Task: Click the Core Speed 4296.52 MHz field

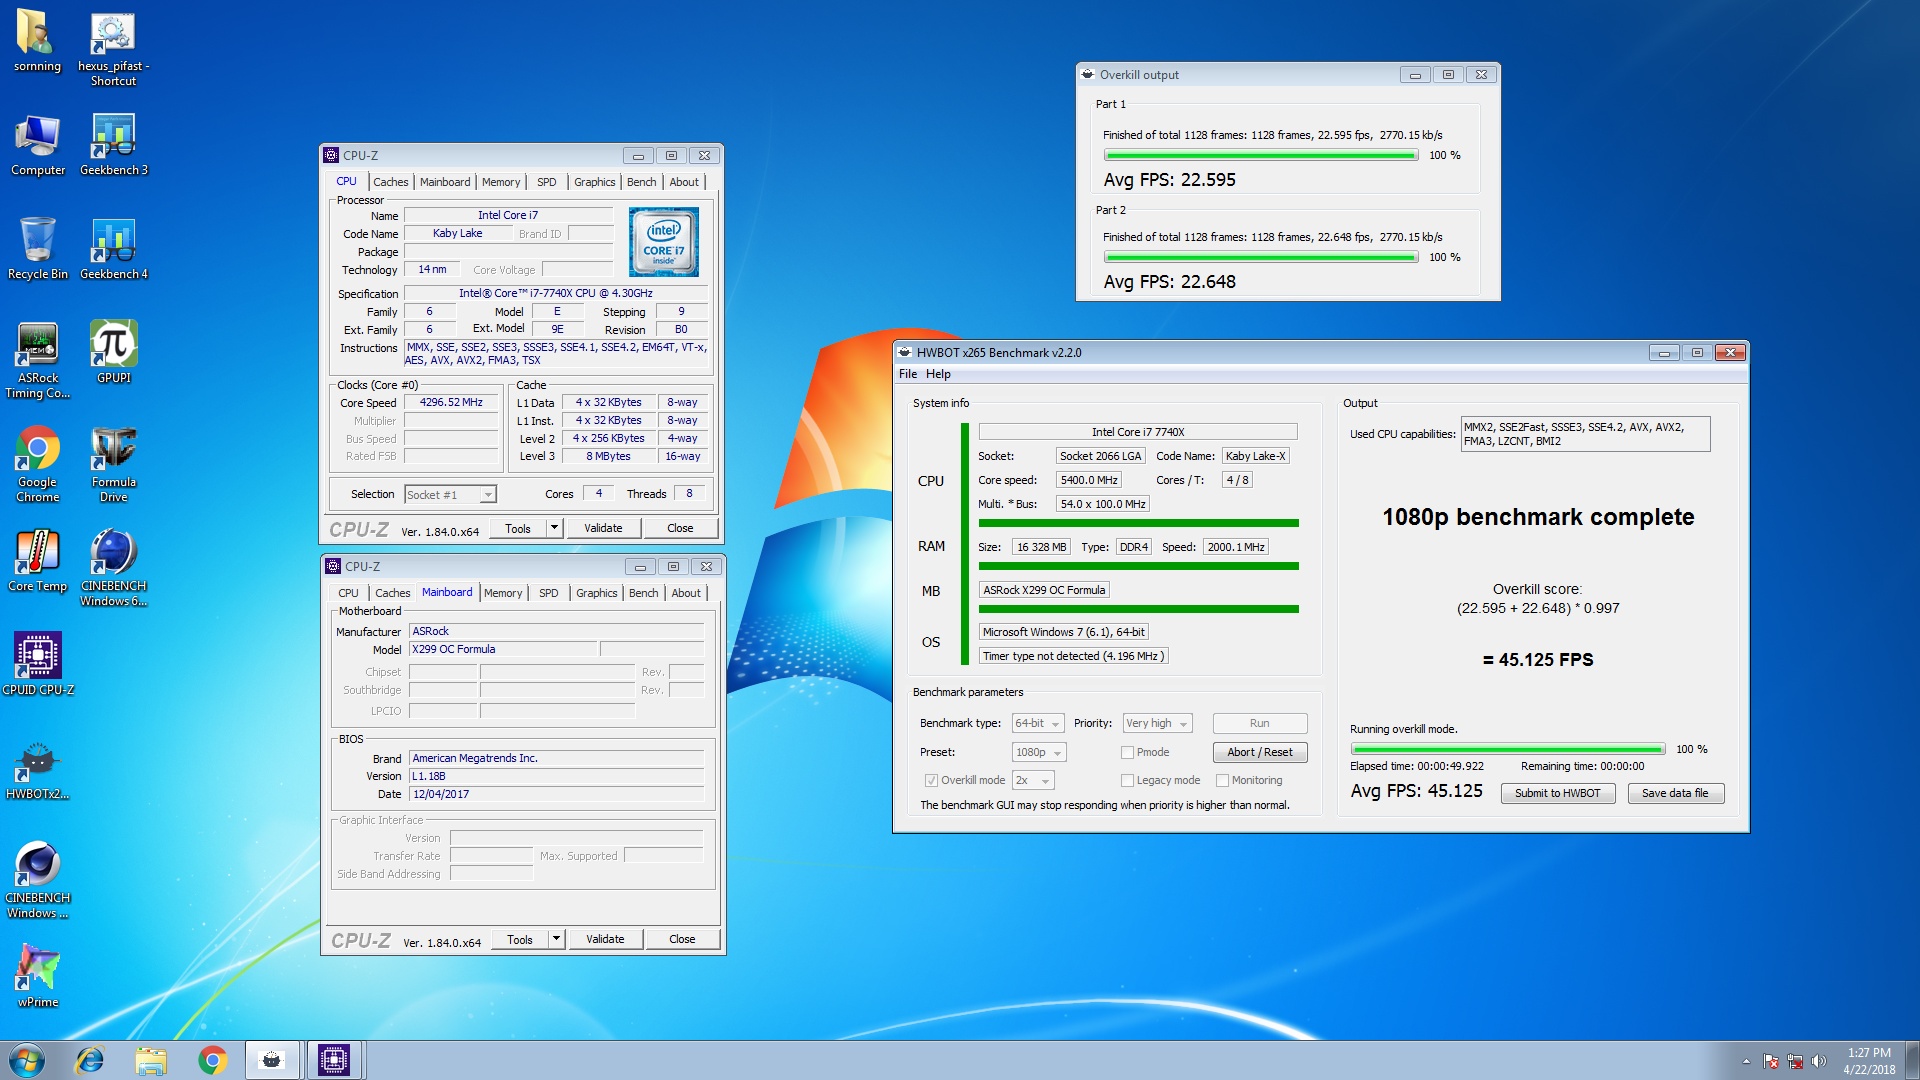Action: tap(451, 402)
